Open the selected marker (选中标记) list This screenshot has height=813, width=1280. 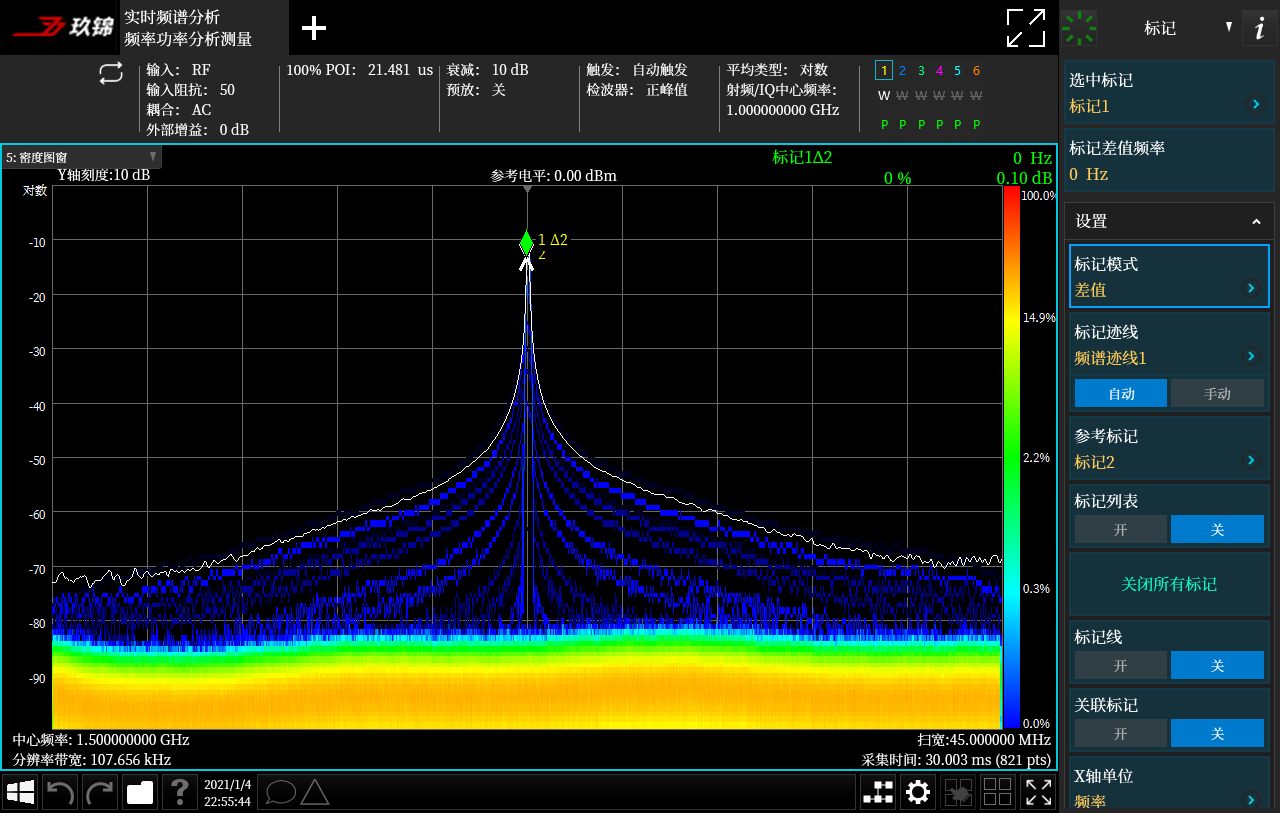(1169, 93)
